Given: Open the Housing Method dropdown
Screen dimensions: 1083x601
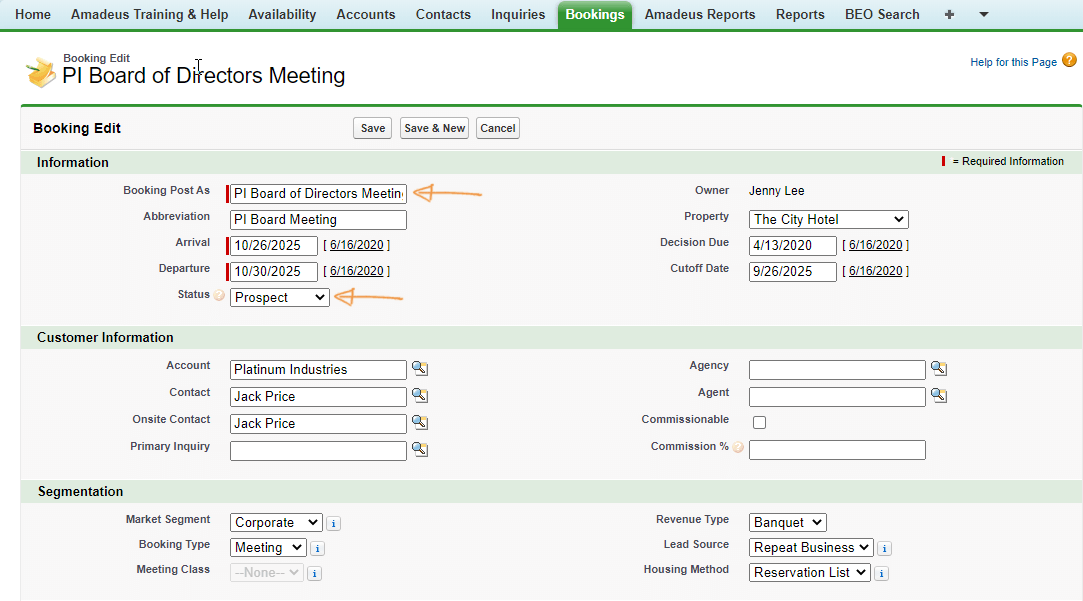Looking at the screenshot, I should click(x=809, y=573).
